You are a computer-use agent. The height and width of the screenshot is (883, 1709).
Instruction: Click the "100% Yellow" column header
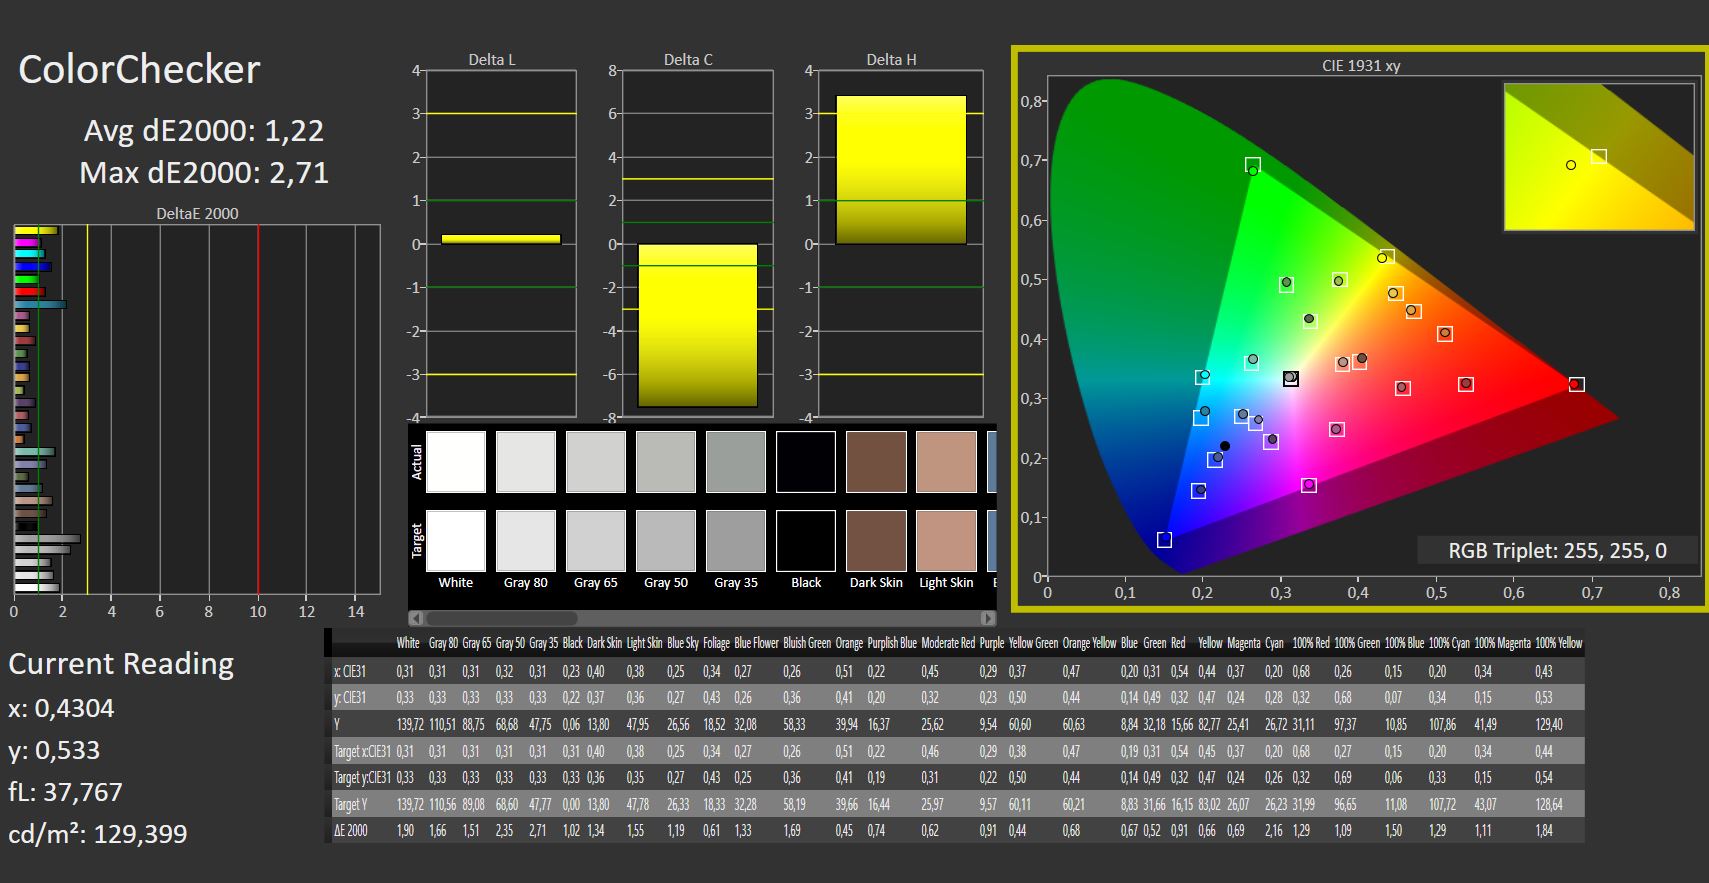click(1558, 643)
